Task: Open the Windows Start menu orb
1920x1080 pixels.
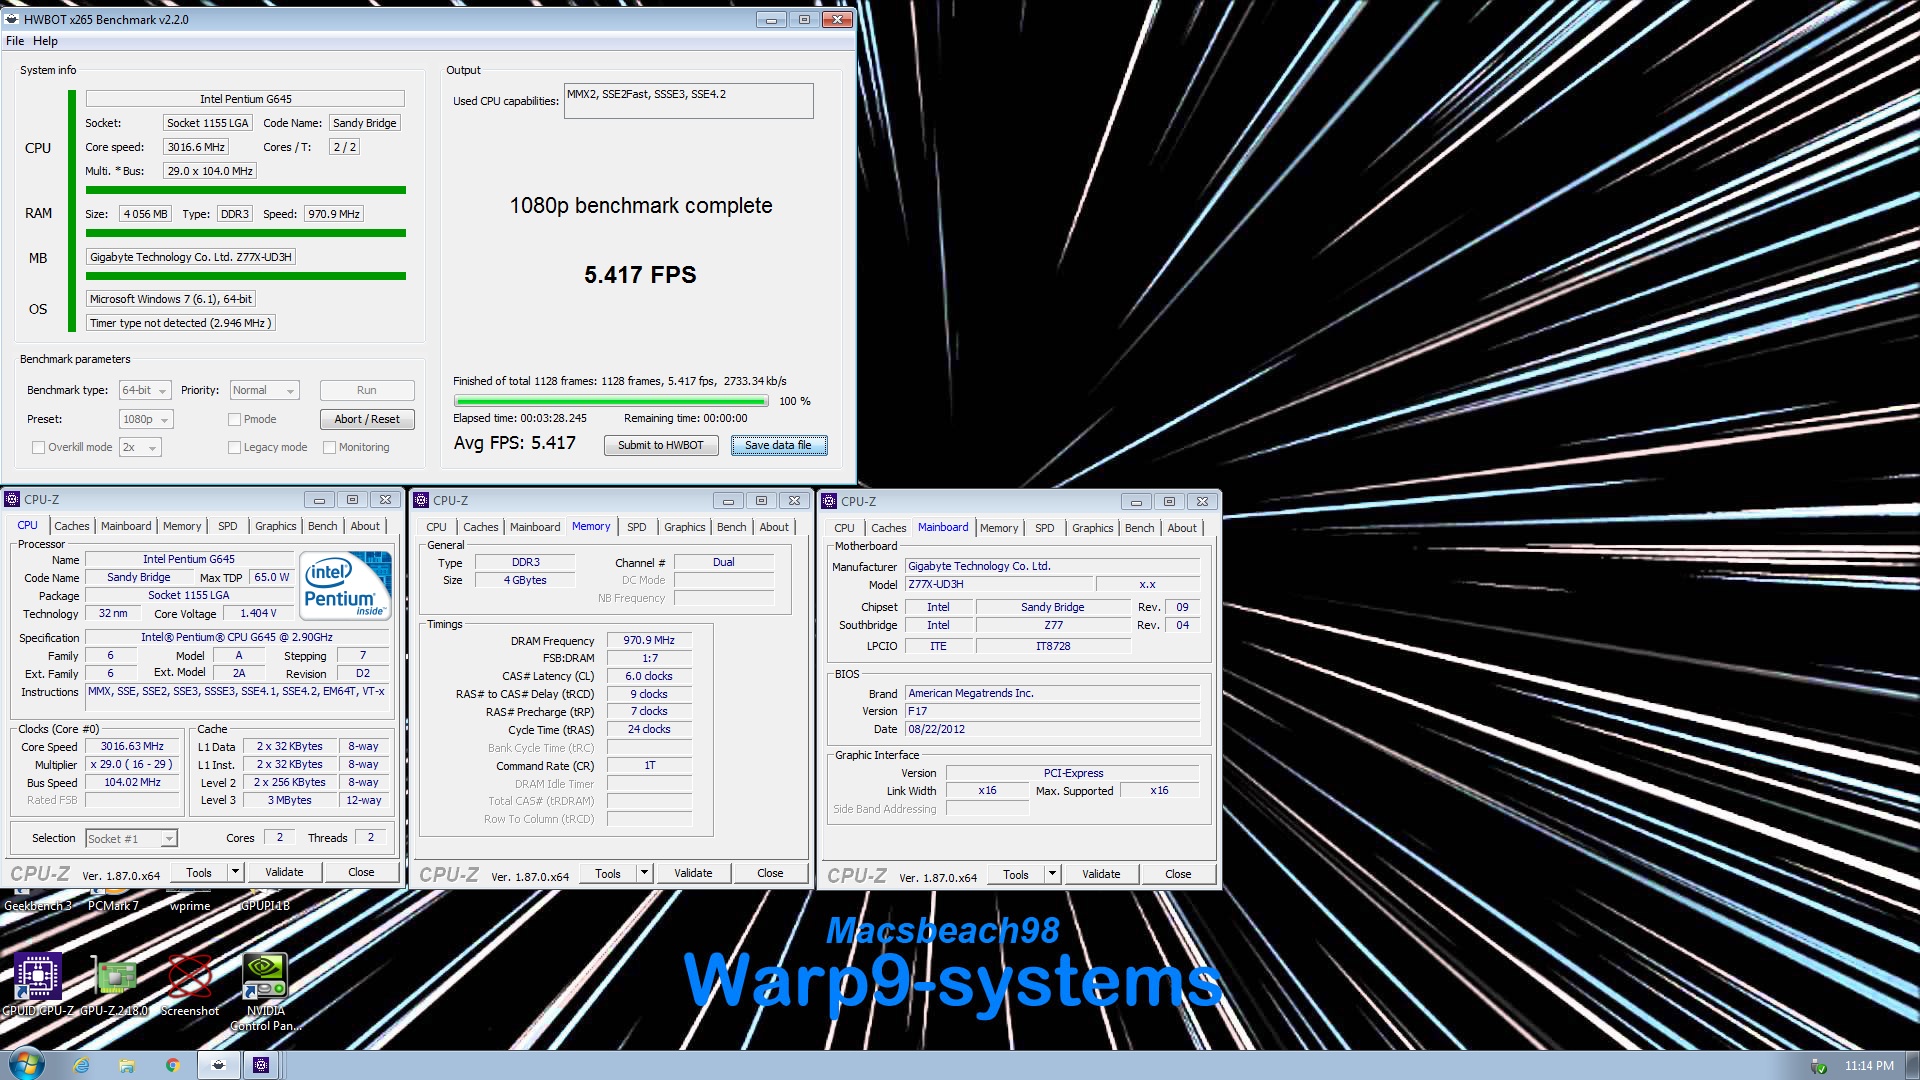Action: (x=27, y=1065)
